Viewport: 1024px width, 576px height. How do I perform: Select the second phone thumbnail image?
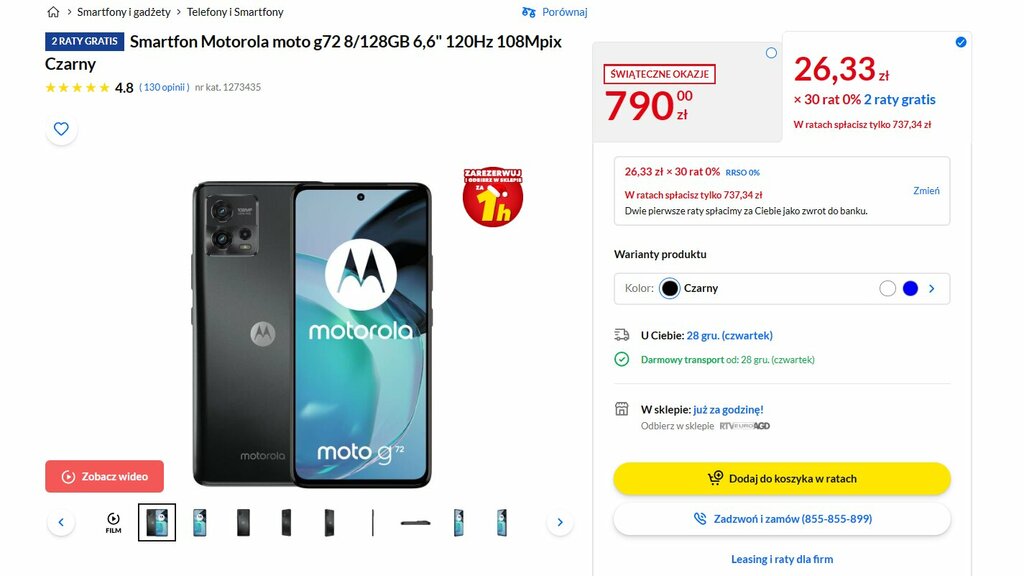point(200,522)
